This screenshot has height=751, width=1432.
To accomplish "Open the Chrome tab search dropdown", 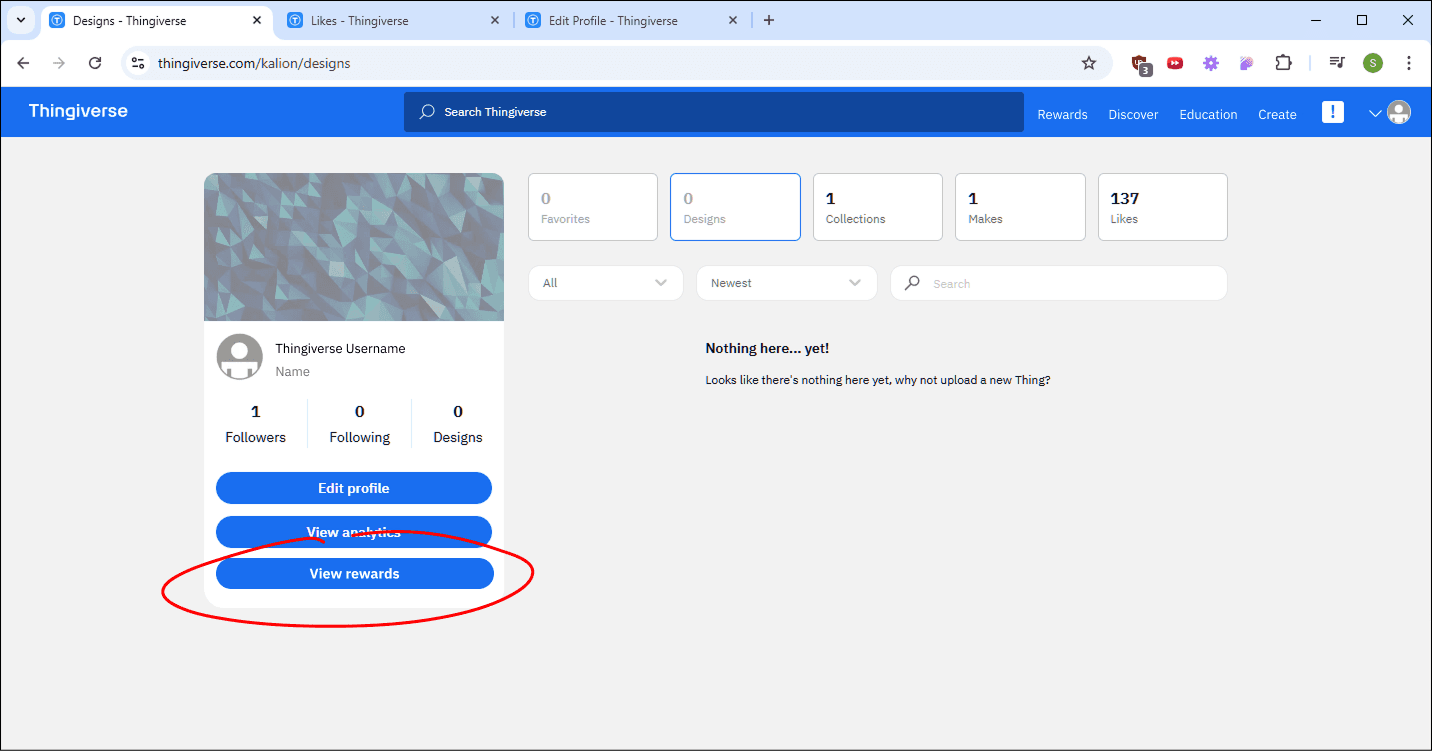I will (20, 20).
